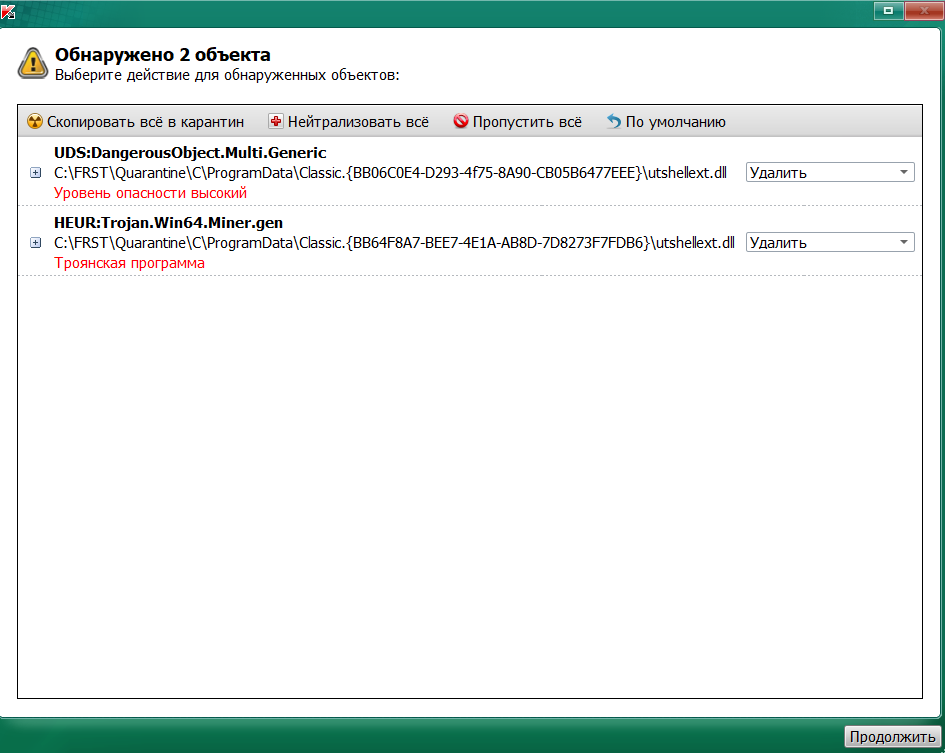Click the quarantine radiation icon in toolbar

pyautogui.click(x=35, y=121)
